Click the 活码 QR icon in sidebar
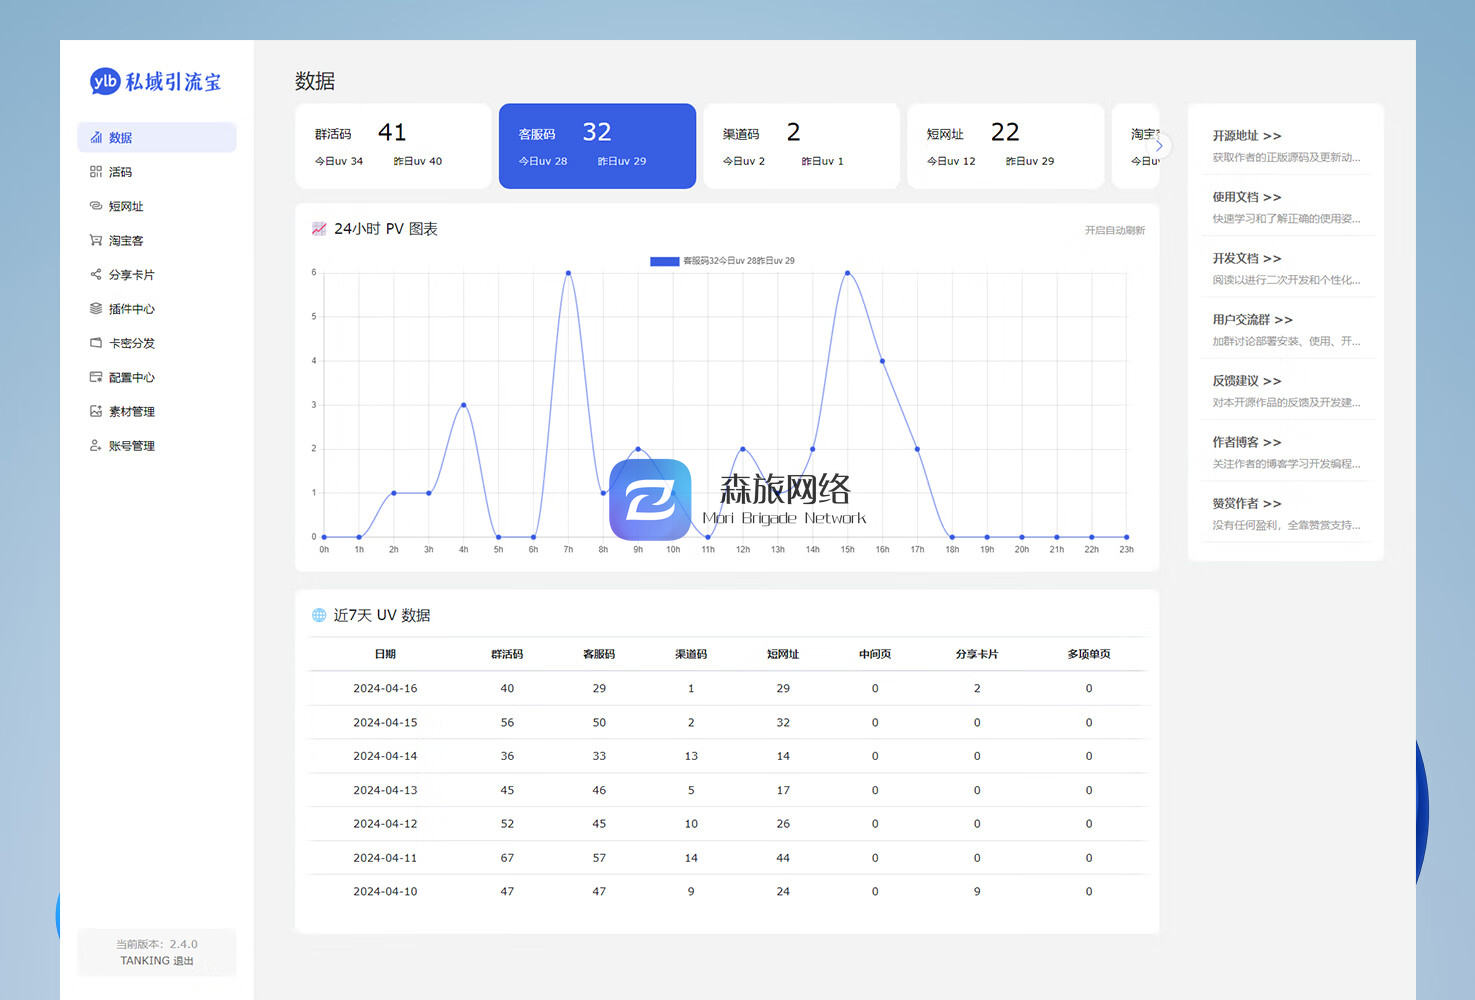Screen dimensions: 1475x1000 click(x=96, y=172)
